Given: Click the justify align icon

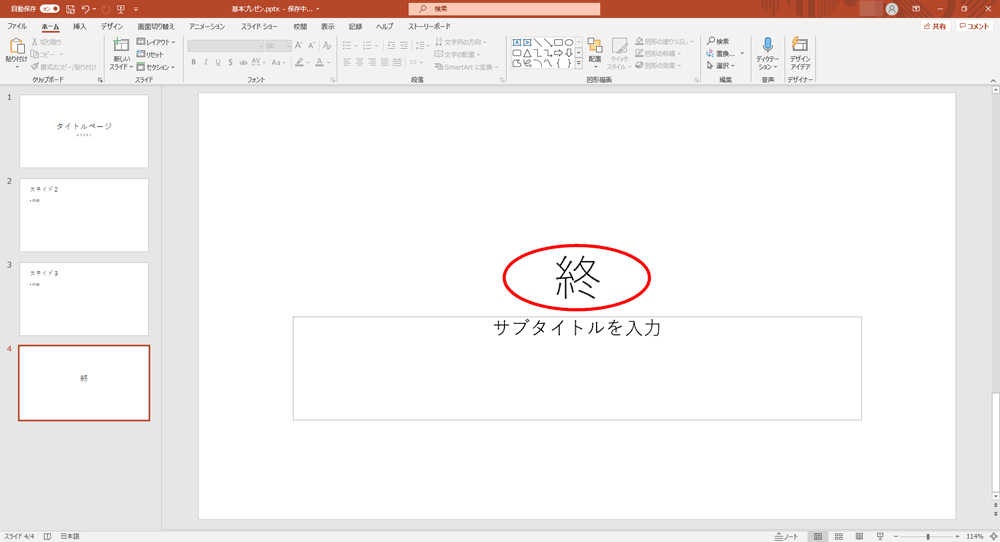Looking at the screenshot, I should point(385,62).
